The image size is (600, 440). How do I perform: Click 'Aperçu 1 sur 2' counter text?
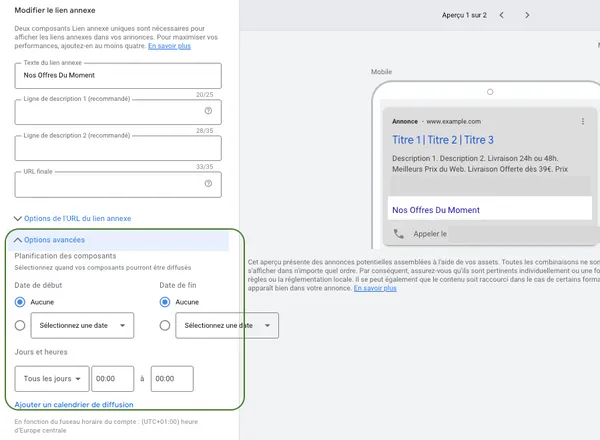pyautogui.click(x=464, y=15)
